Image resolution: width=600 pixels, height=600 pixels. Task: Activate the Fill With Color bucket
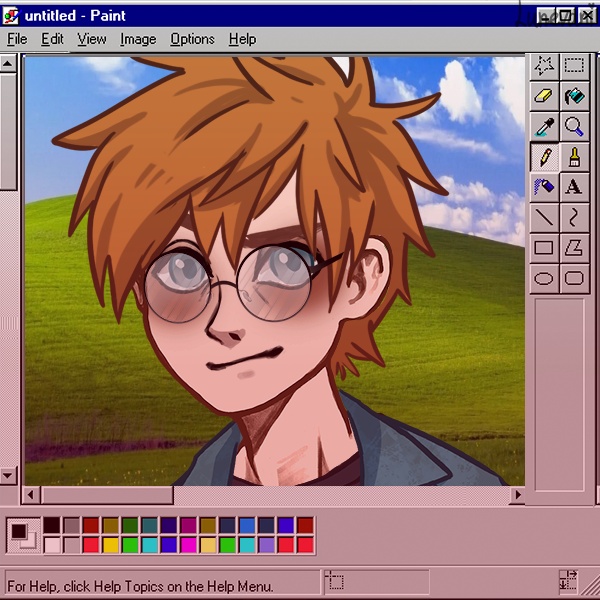point(574,97)
